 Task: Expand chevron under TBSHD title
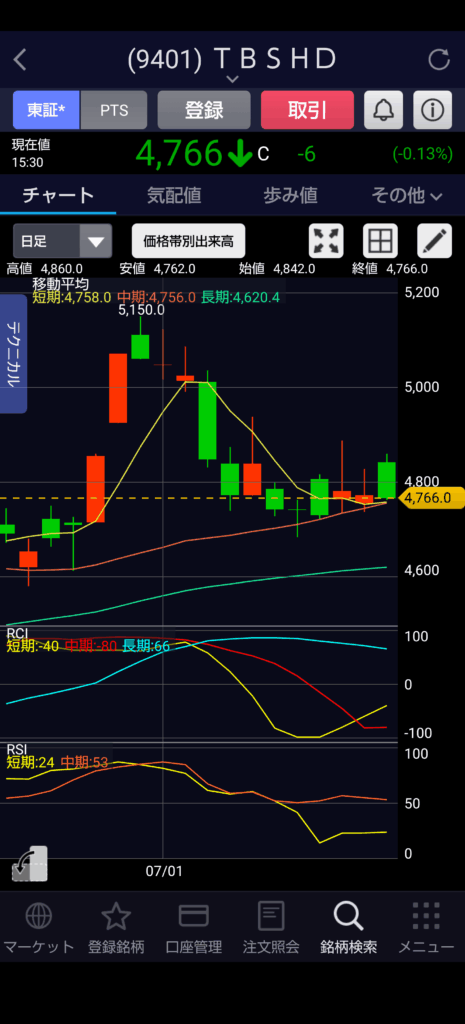click(x=232, y=79)
